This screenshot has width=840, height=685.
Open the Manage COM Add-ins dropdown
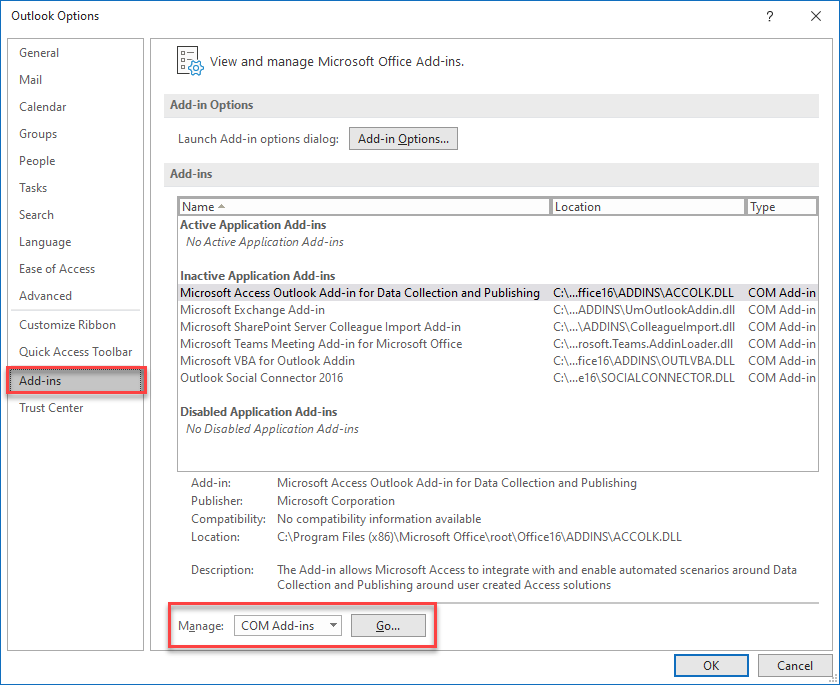click(x=288, y=626)
